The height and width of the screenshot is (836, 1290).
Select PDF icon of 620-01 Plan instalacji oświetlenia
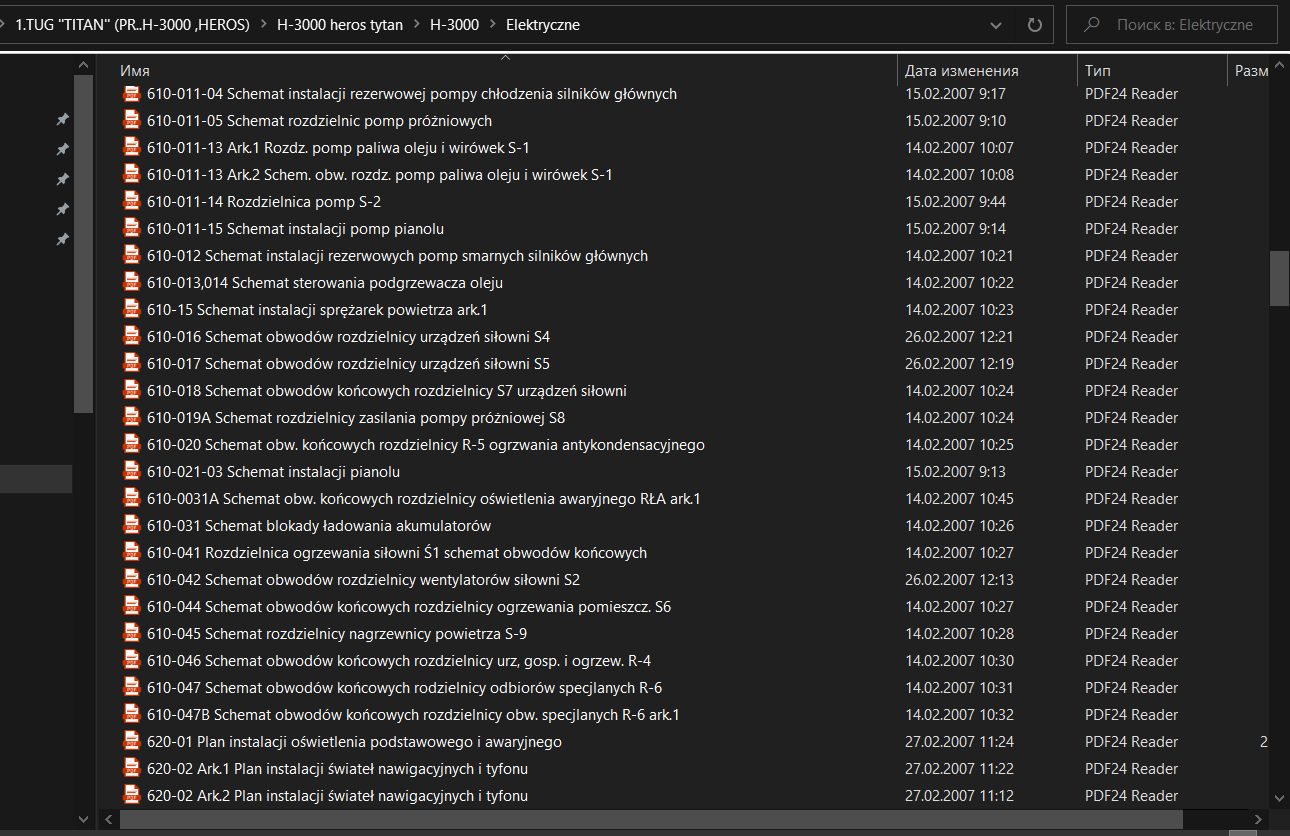click(x=131, y=742)
